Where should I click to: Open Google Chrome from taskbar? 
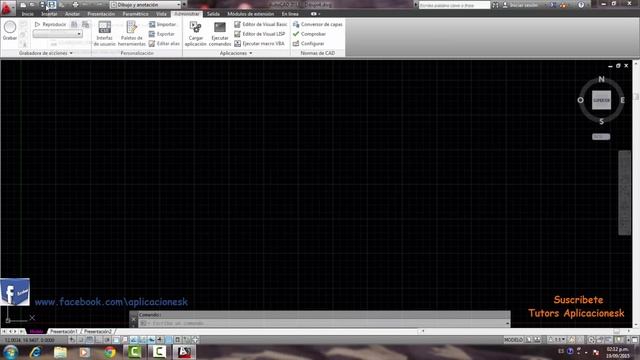coord(109,352)
